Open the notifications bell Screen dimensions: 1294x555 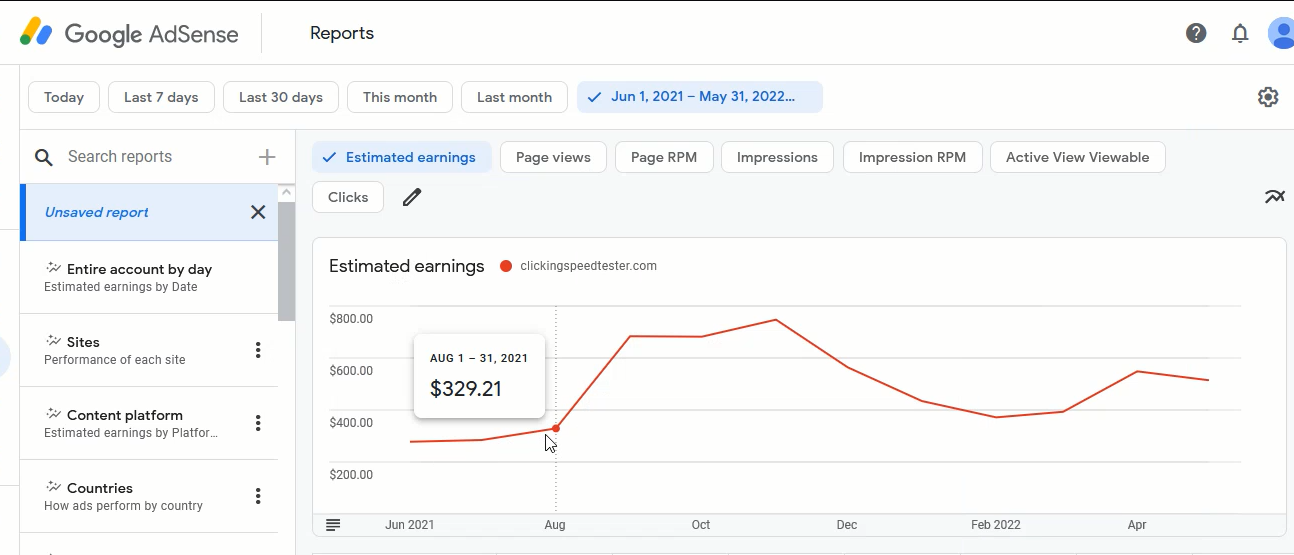tap(1240, 33)
